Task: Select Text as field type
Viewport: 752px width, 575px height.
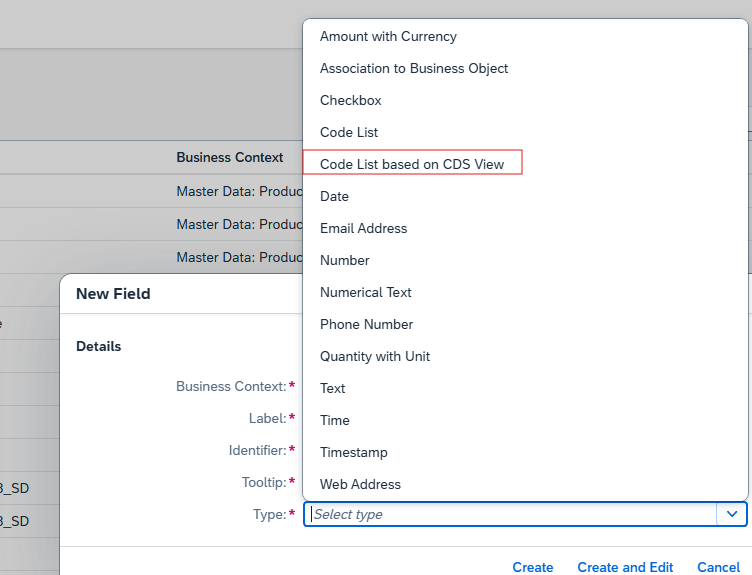Action: coord(333,389)
